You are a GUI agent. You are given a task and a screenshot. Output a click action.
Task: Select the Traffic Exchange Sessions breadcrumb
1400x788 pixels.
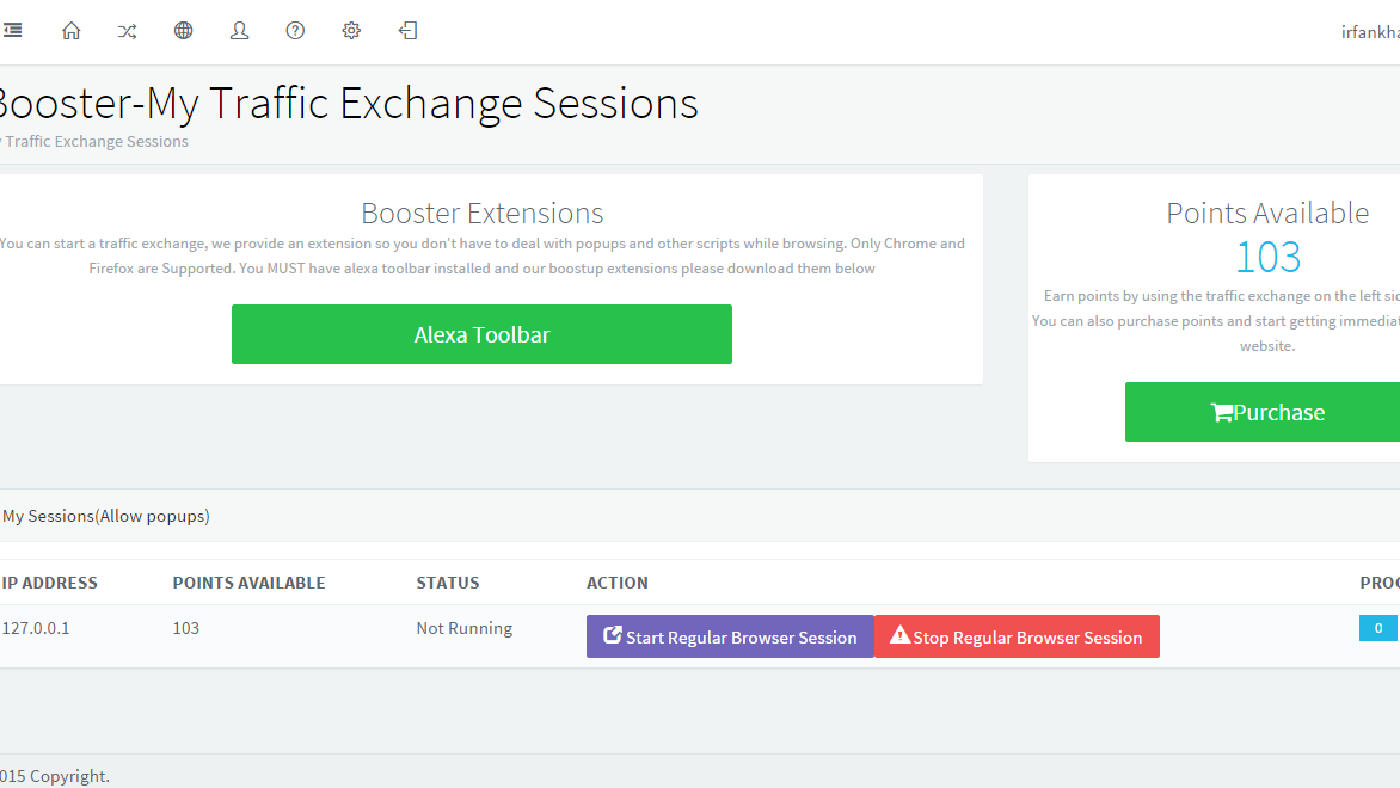click(x=96, y=142)
